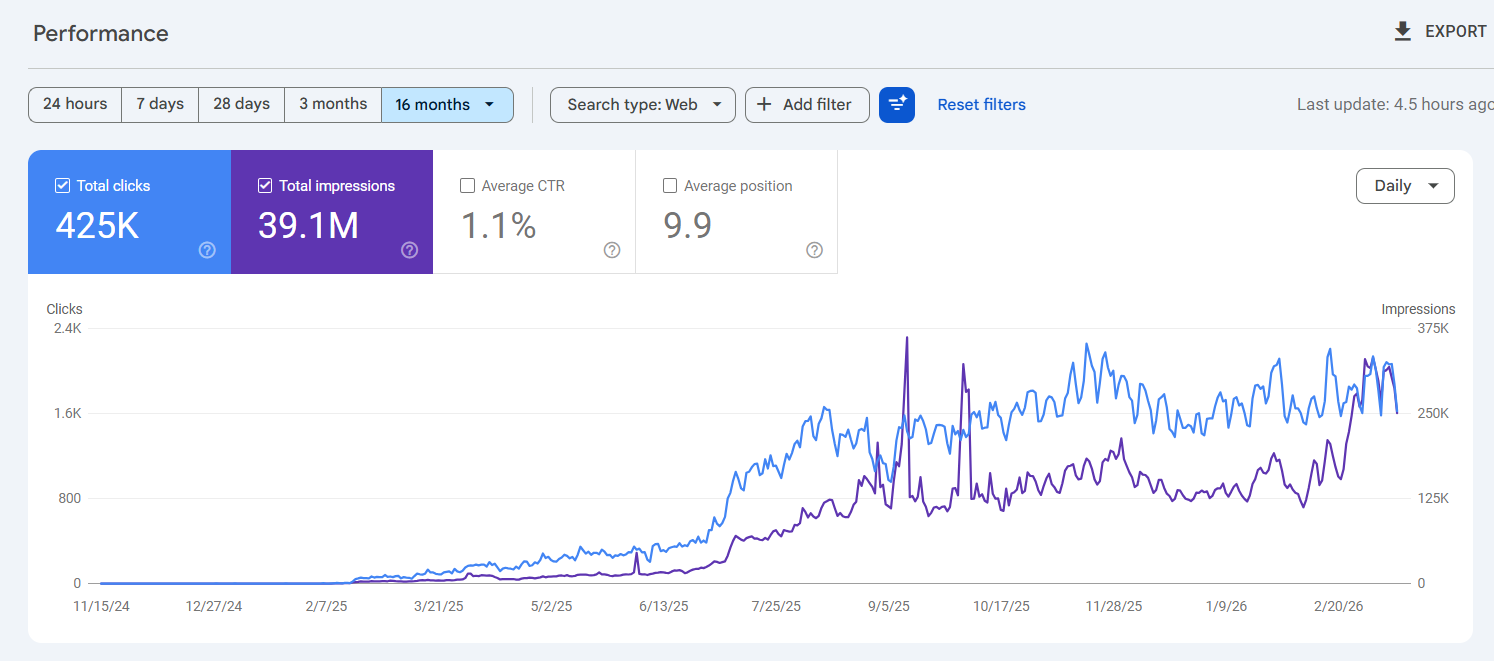
Task: Uncheck the Total clicks checkbox
Action: (62, 186)
